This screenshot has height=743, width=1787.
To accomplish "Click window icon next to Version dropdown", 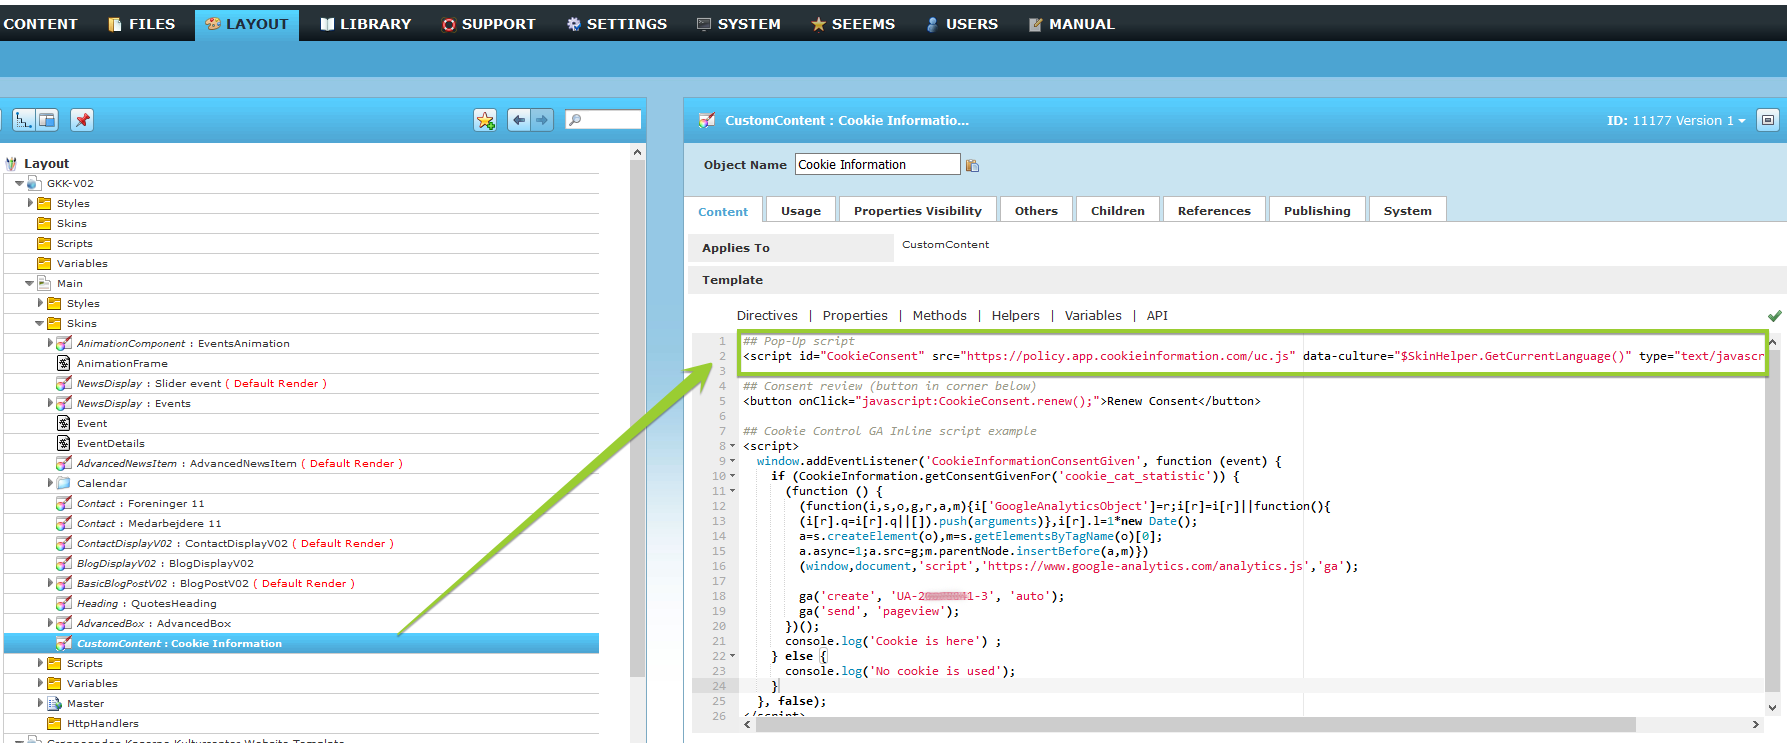I will click(x=1768, y=120).
